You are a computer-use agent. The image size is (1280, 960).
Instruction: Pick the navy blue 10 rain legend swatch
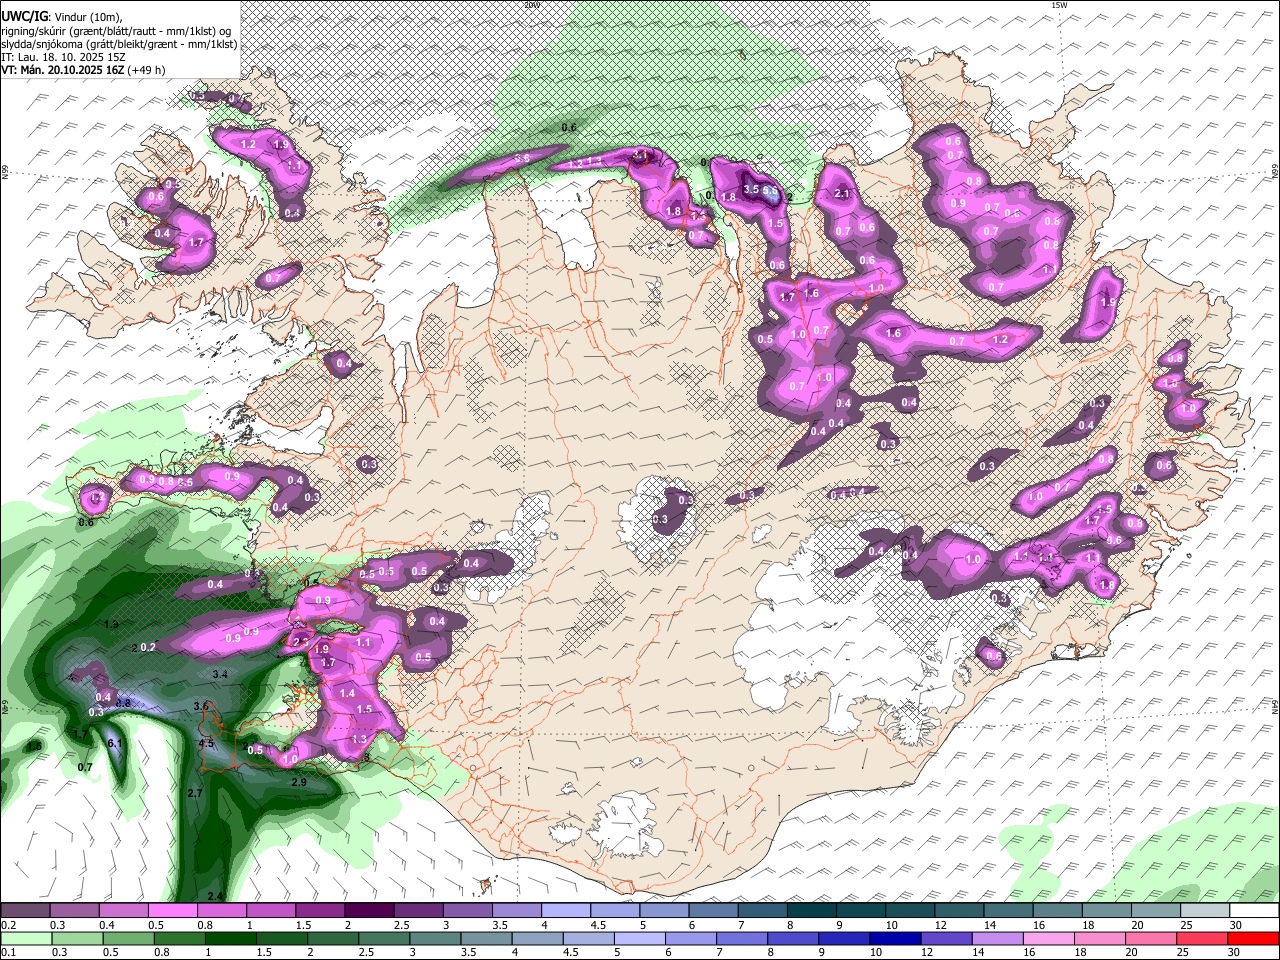[893, 938]
